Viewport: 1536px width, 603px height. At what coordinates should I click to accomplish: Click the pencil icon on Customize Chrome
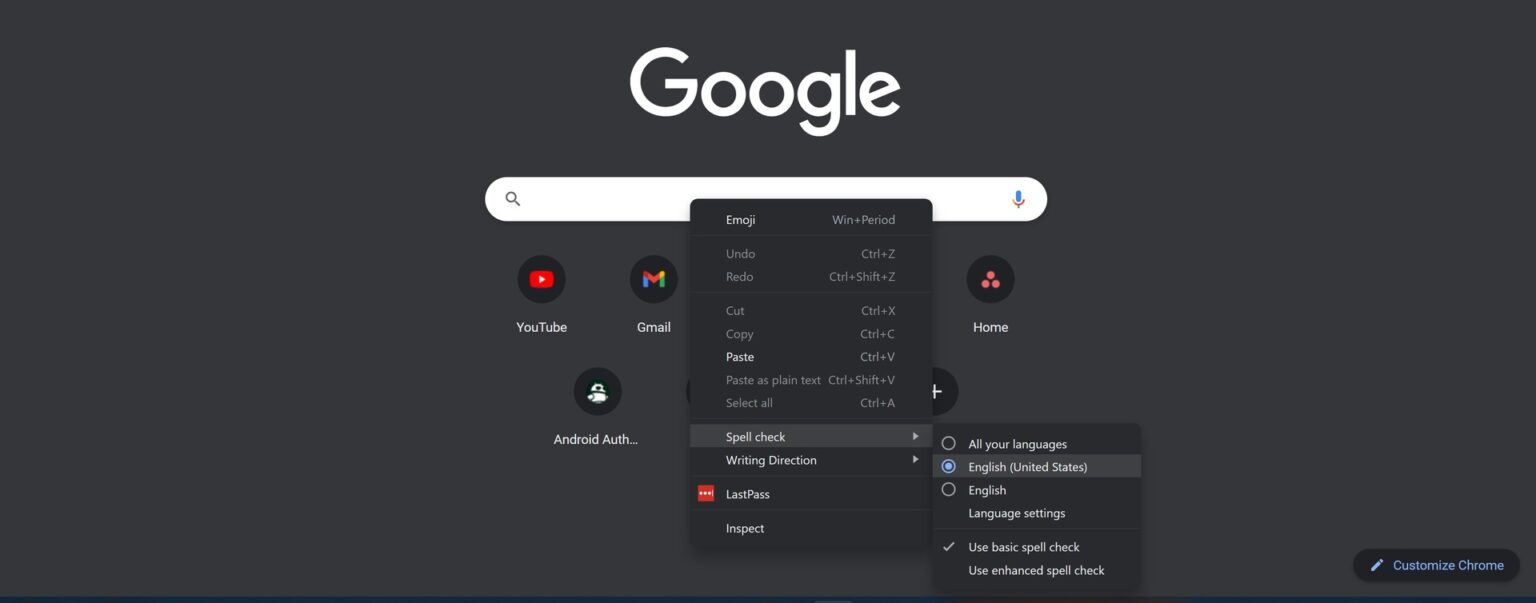coord(1376,564)
